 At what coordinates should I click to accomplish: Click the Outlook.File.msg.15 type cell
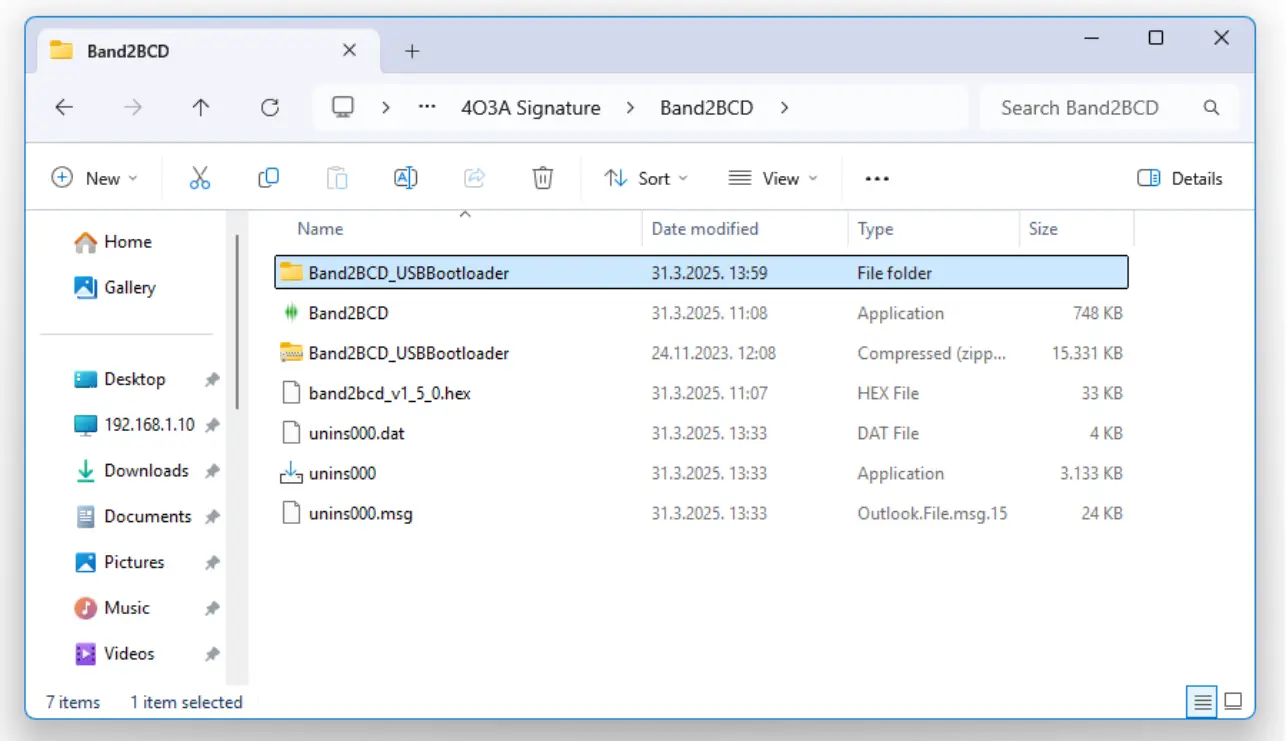point(932,513)
